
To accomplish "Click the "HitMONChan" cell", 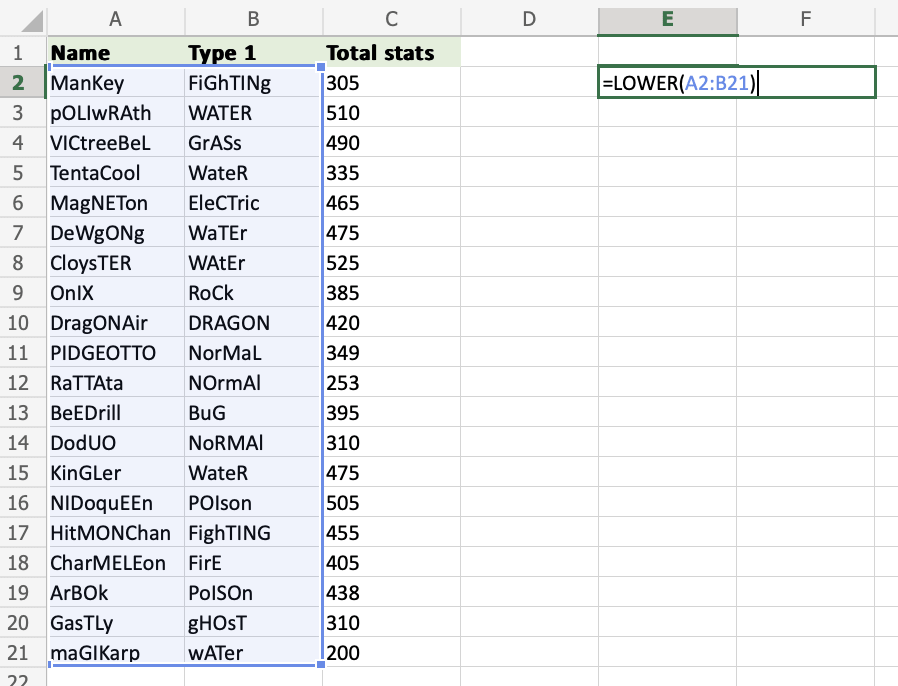I will 115,533.
